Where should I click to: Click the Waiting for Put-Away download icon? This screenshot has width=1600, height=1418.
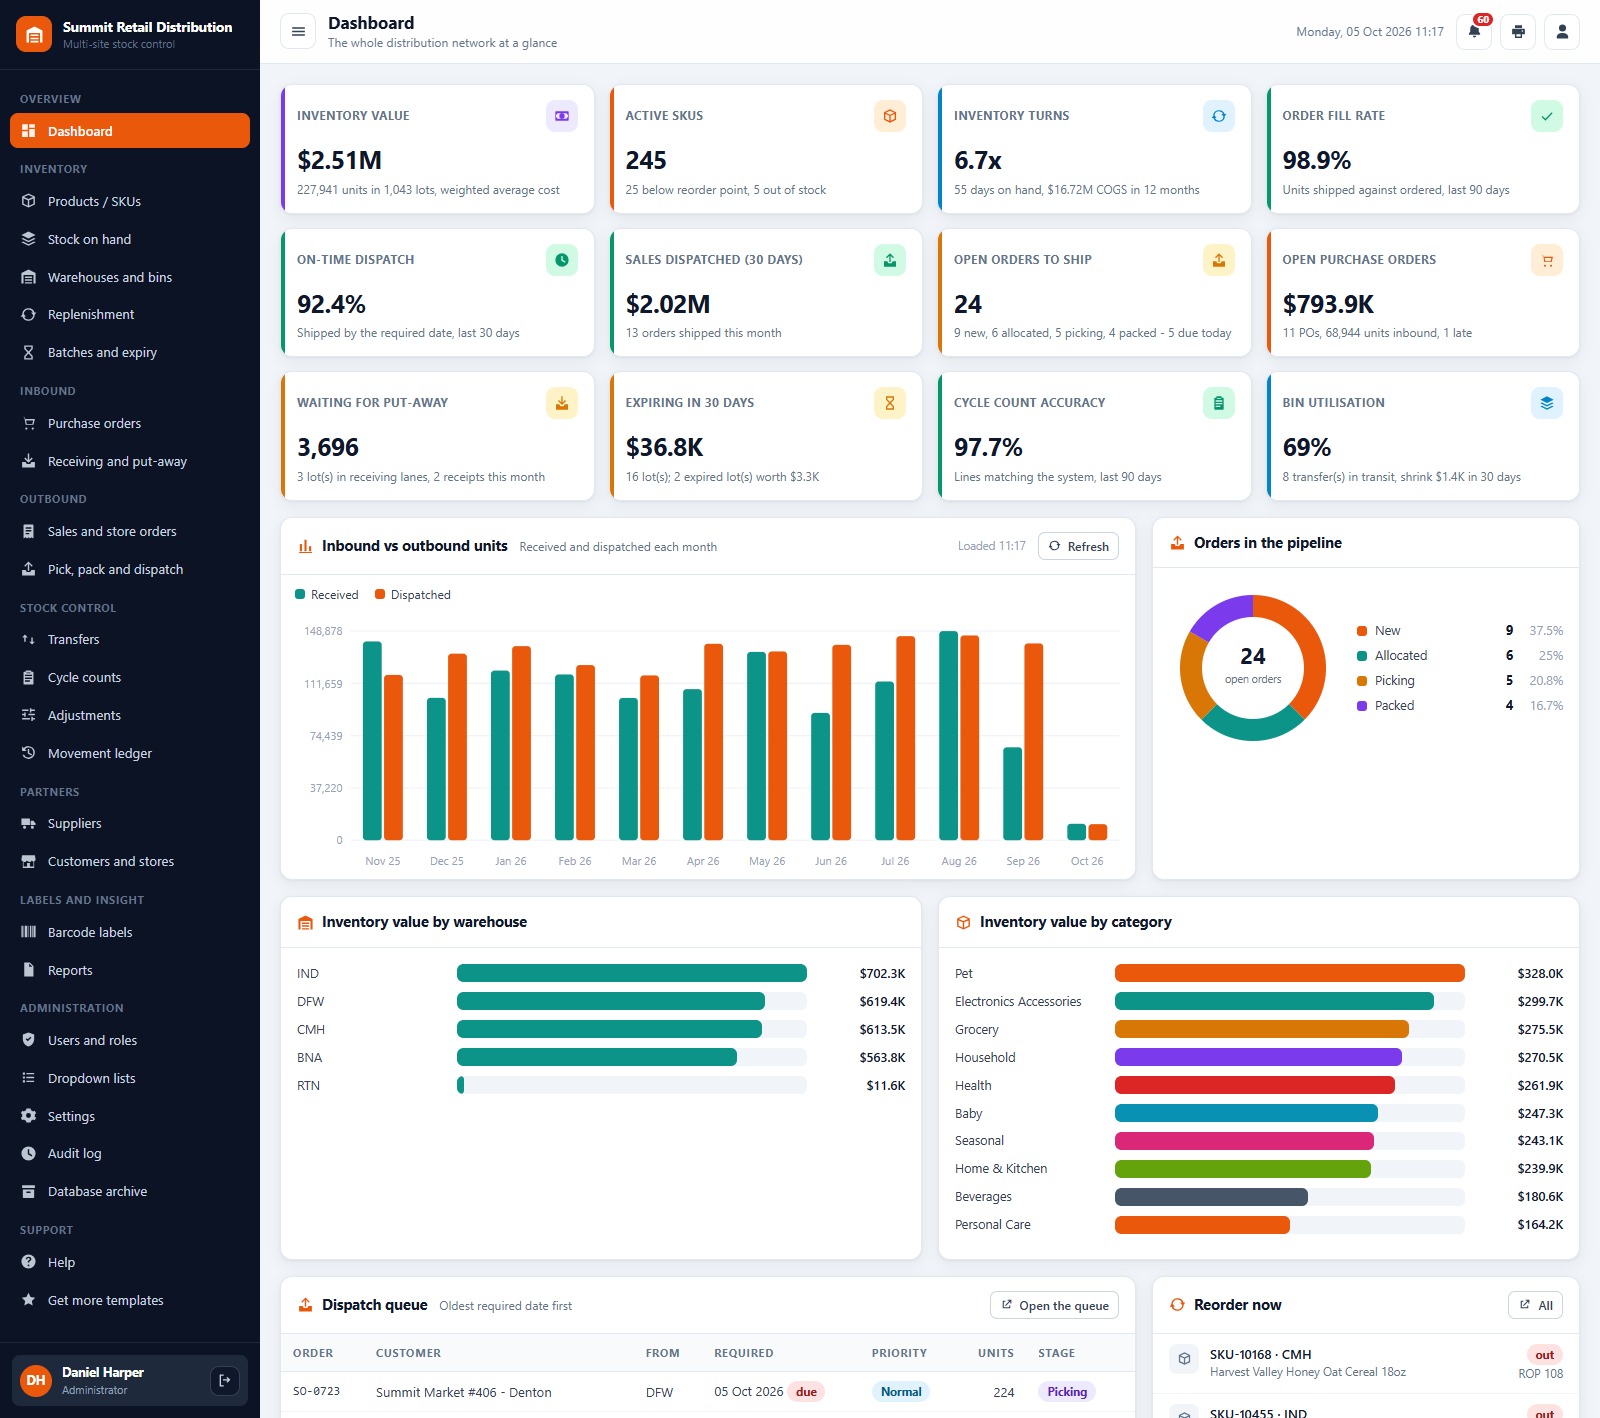point(562,403)
